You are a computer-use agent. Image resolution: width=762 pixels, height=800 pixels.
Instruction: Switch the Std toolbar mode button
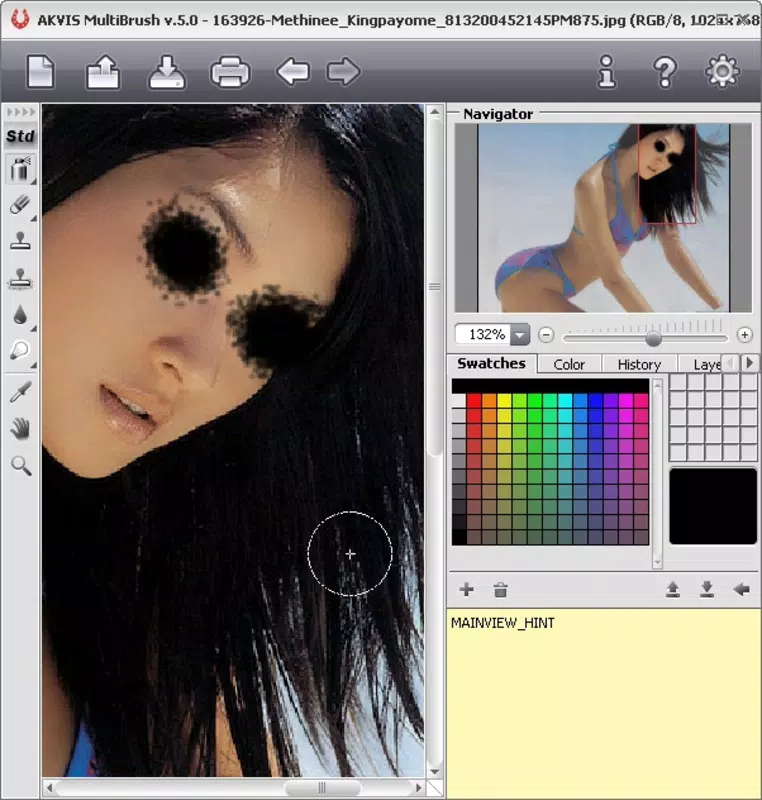point(20,136)
